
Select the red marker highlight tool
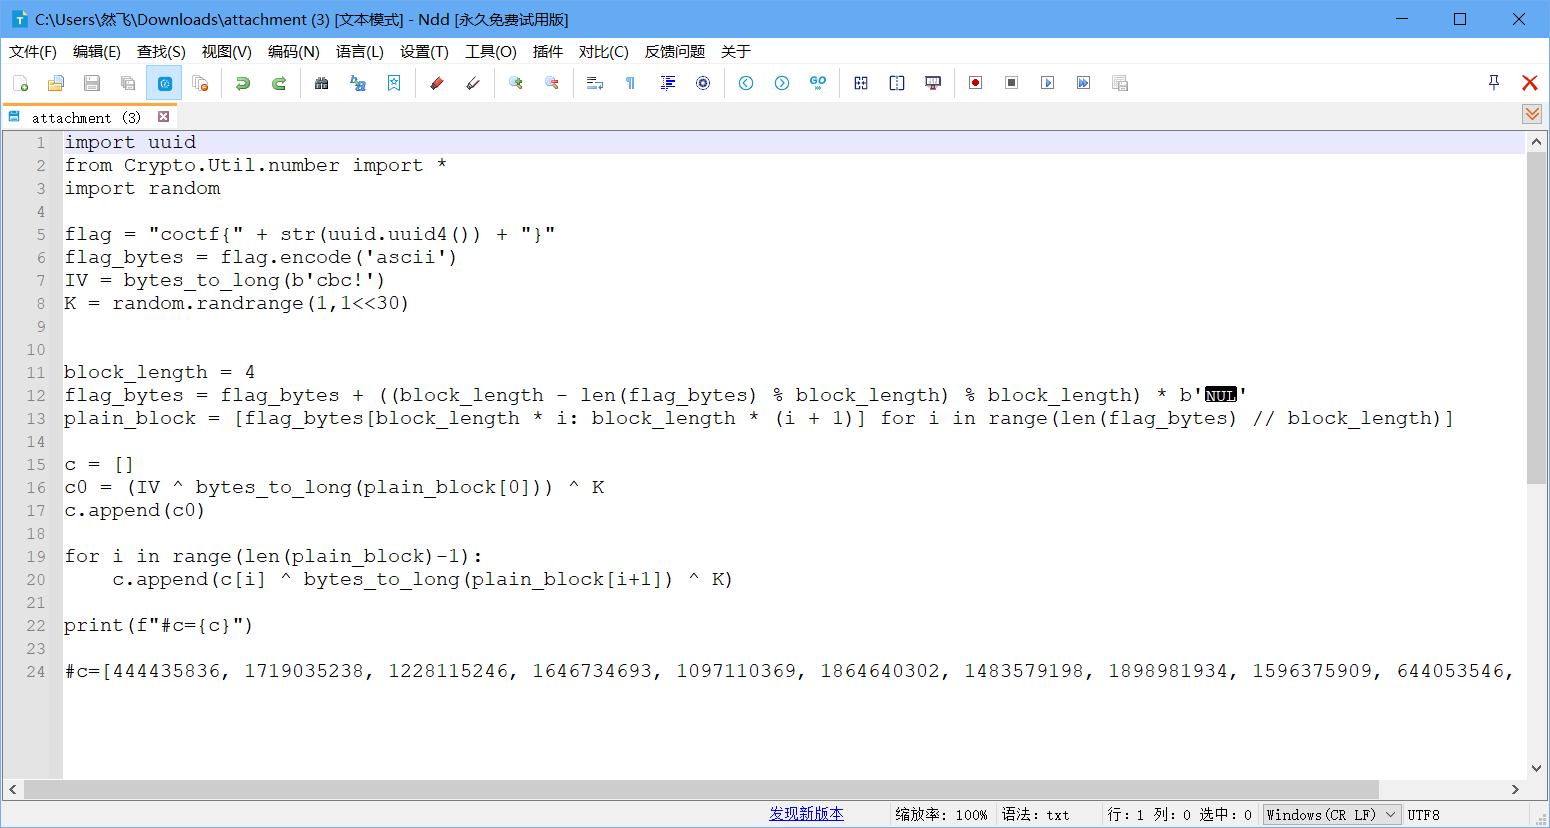(x=437, y=83)
